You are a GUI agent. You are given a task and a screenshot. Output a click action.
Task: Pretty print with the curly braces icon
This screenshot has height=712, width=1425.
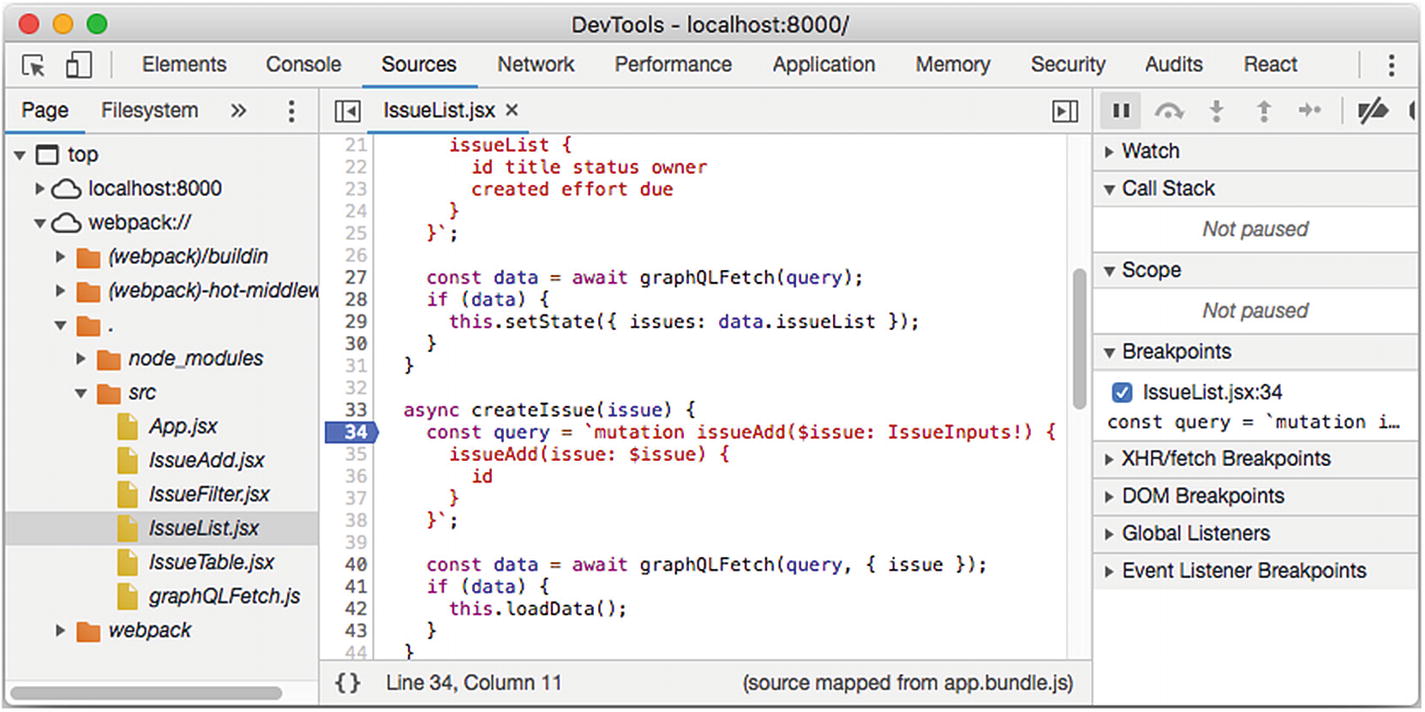(x=347, y=683)
